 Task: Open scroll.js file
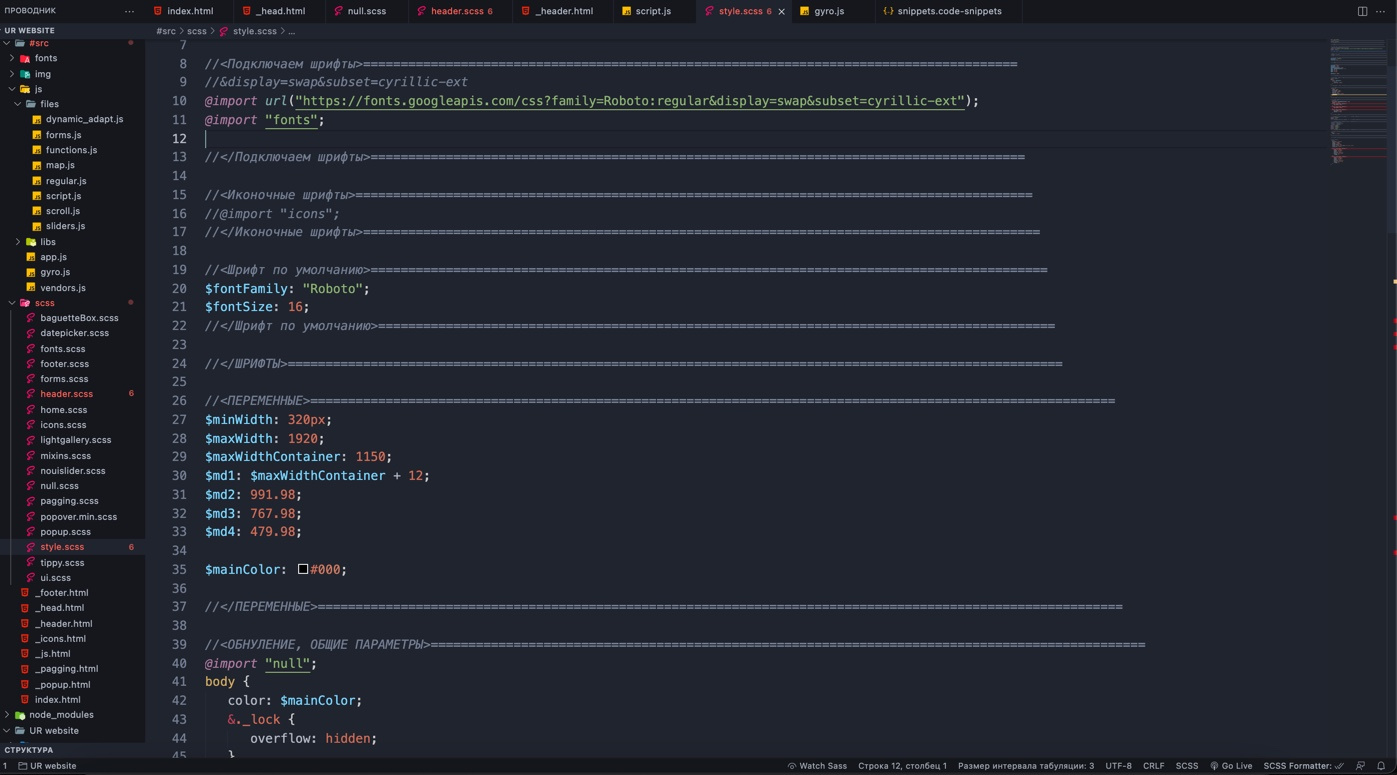coord(62,211)
